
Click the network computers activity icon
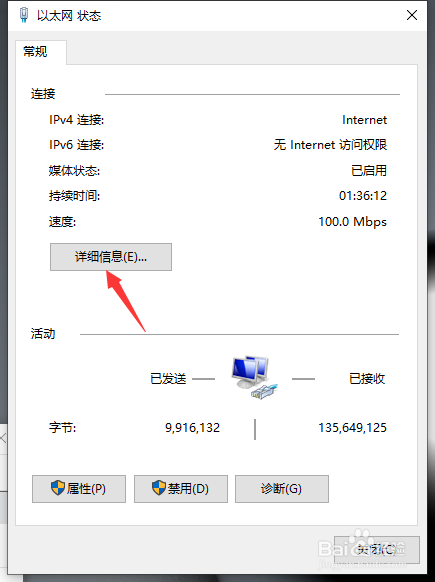click(254, 377)
